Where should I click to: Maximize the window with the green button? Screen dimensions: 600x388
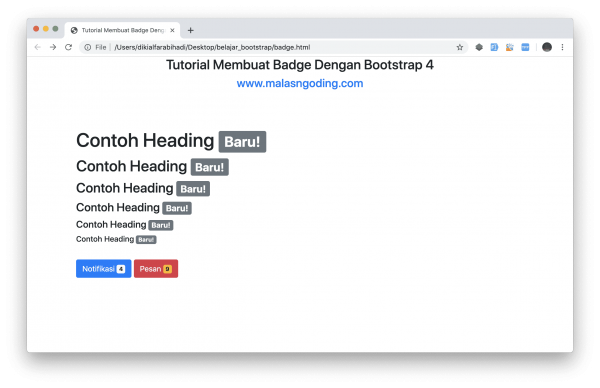(x=55, y=29)
